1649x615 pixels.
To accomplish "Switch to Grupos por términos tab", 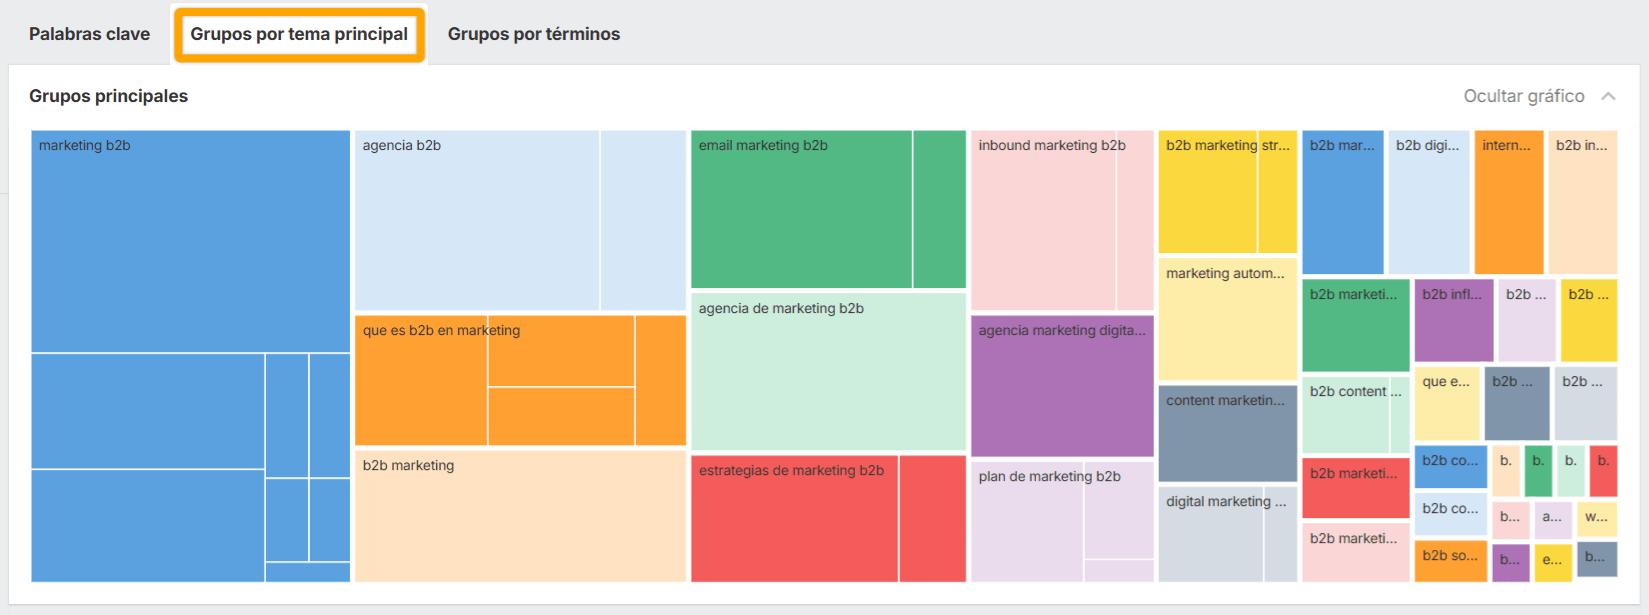I will (x=533, y=34).
